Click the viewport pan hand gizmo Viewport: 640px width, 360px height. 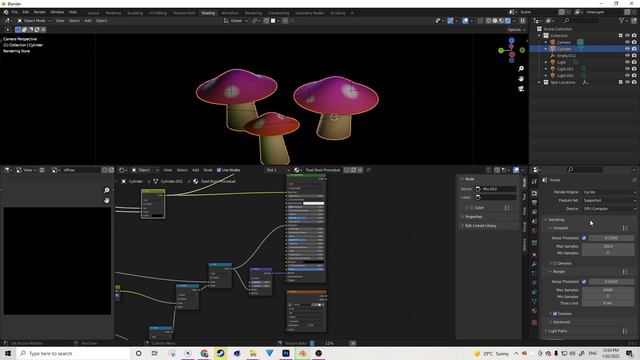(521, 78)
